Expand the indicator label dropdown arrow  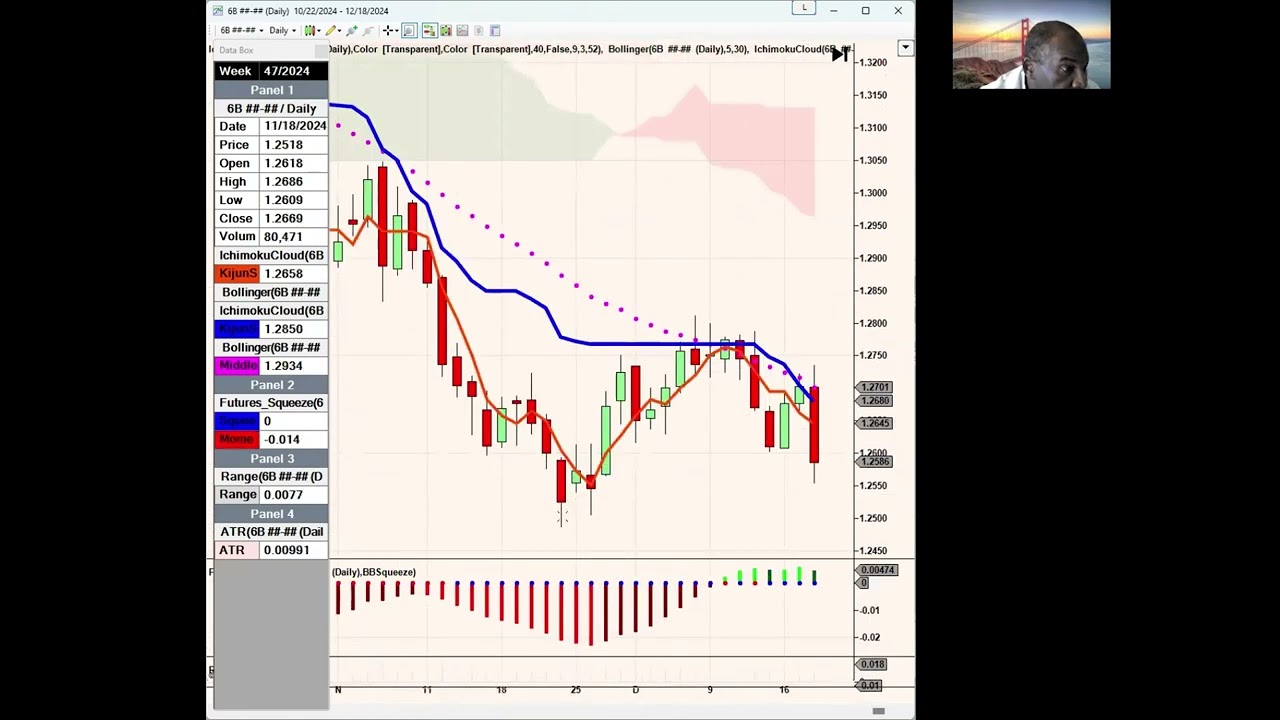coord(905,47)
